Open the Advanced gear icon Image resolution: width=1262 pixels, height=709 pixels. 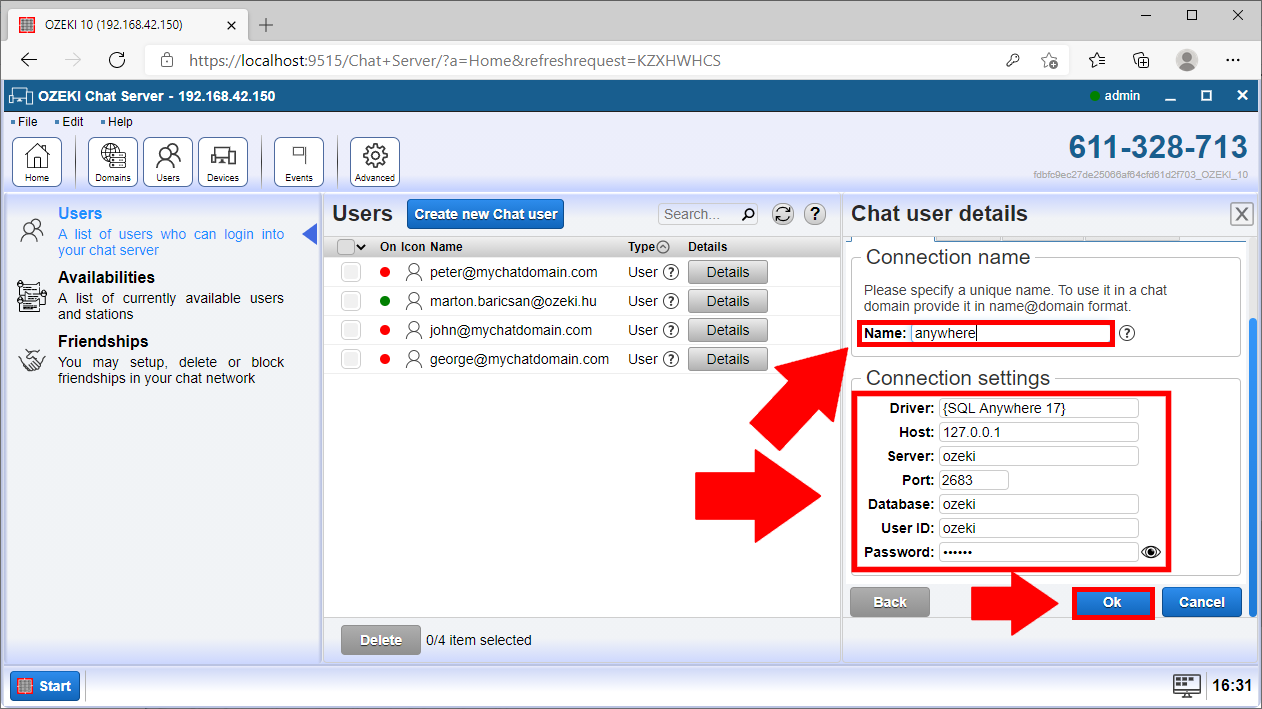(375, 162)
